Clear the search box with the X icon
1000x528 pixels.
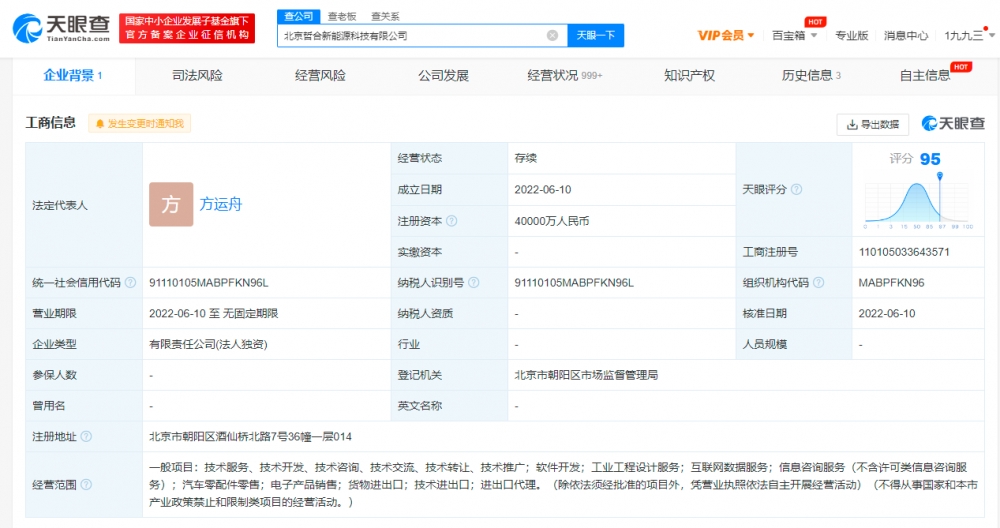pos(552,36)
